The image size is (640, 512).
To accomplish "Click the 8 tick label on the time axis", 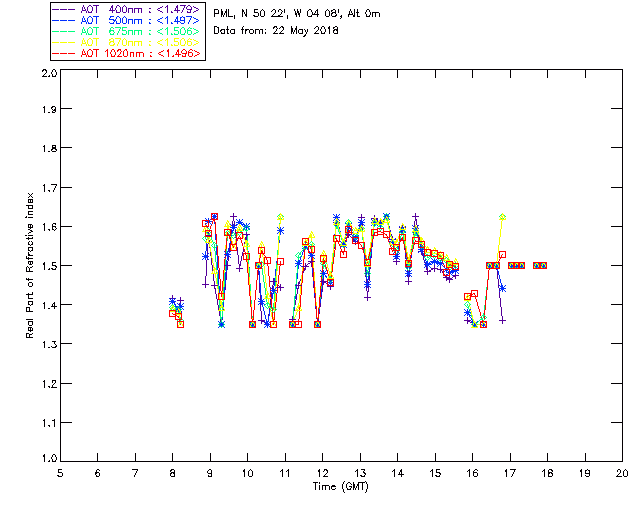I will click(173, 473).
